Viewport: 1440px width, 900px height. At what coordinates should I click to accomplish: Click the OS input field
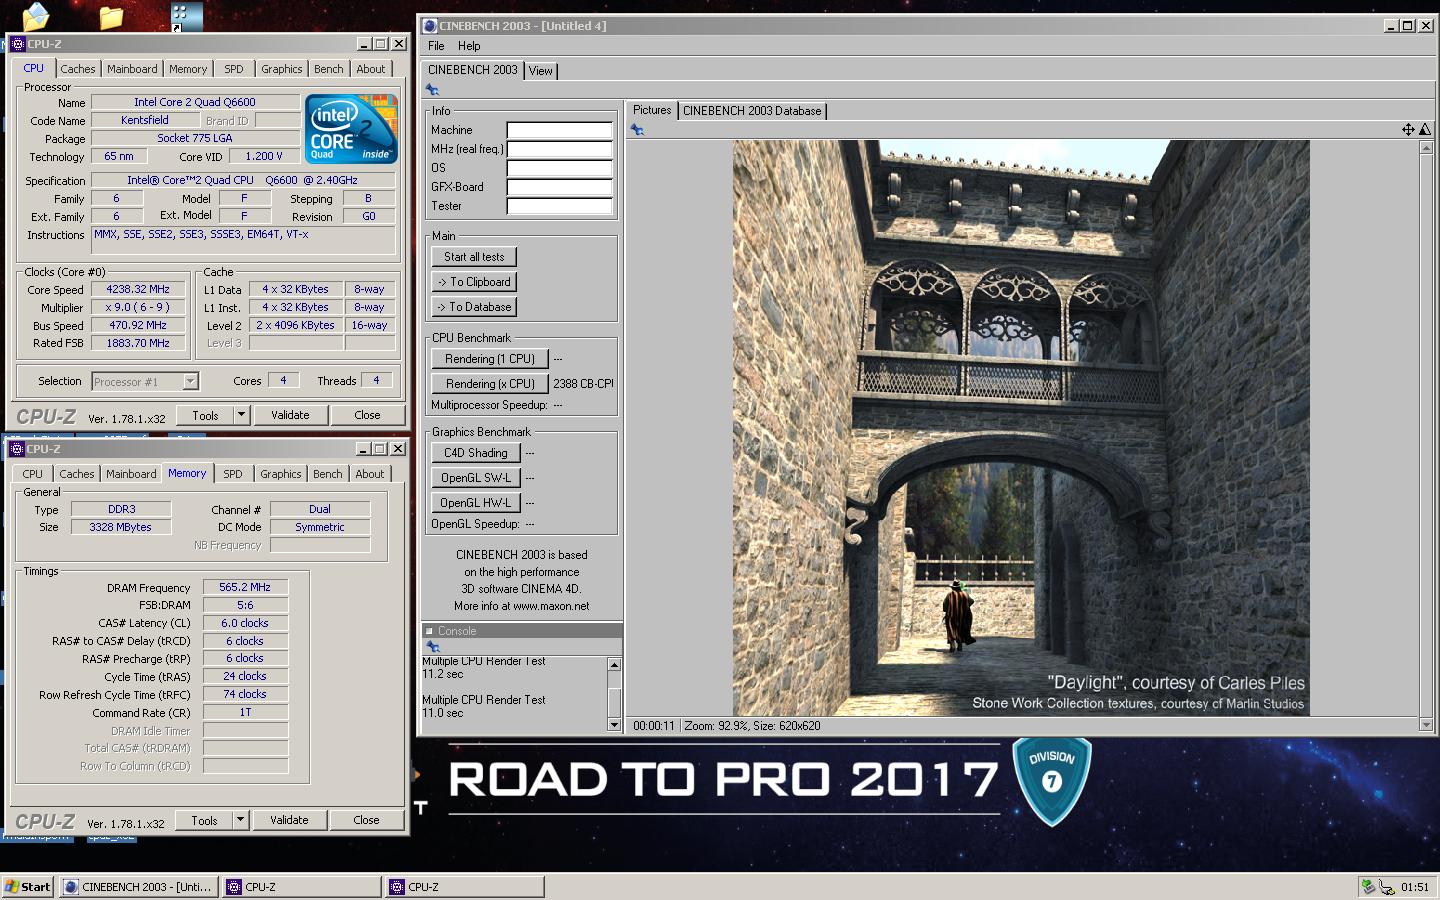[x=559, y=168]
